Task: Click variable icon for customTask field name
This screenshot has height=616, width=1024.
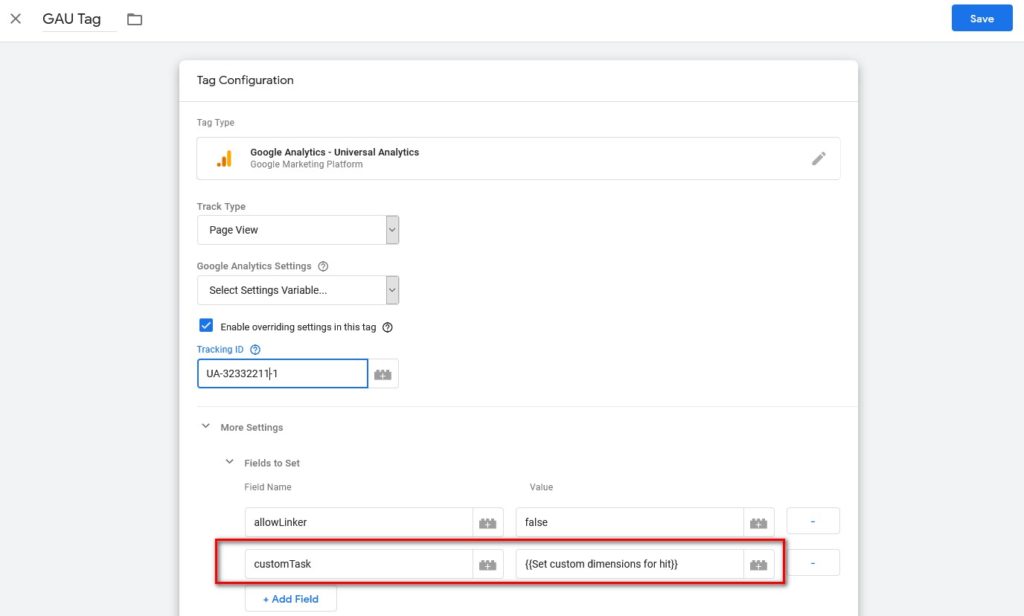Action: tap(487, 564)
